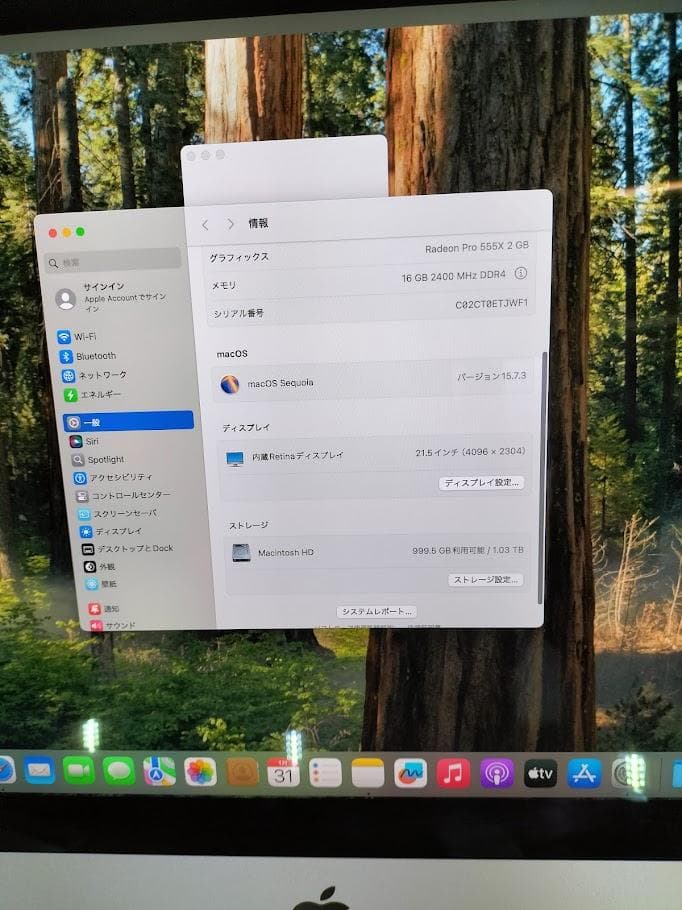The height and width of the screenshot is (910, 682).
Task: Open Messages from the Dock
Action: pyautogui.click(x=119, y=771)
